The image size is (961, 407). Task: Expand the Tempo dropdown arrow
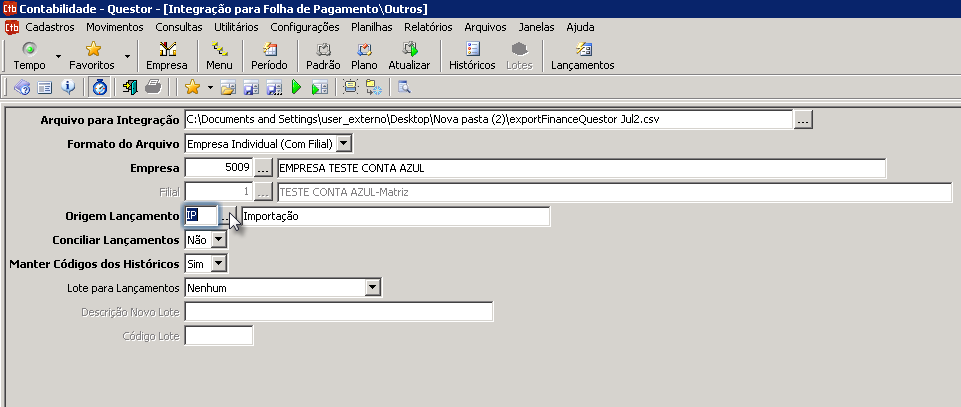coord(58,56)
